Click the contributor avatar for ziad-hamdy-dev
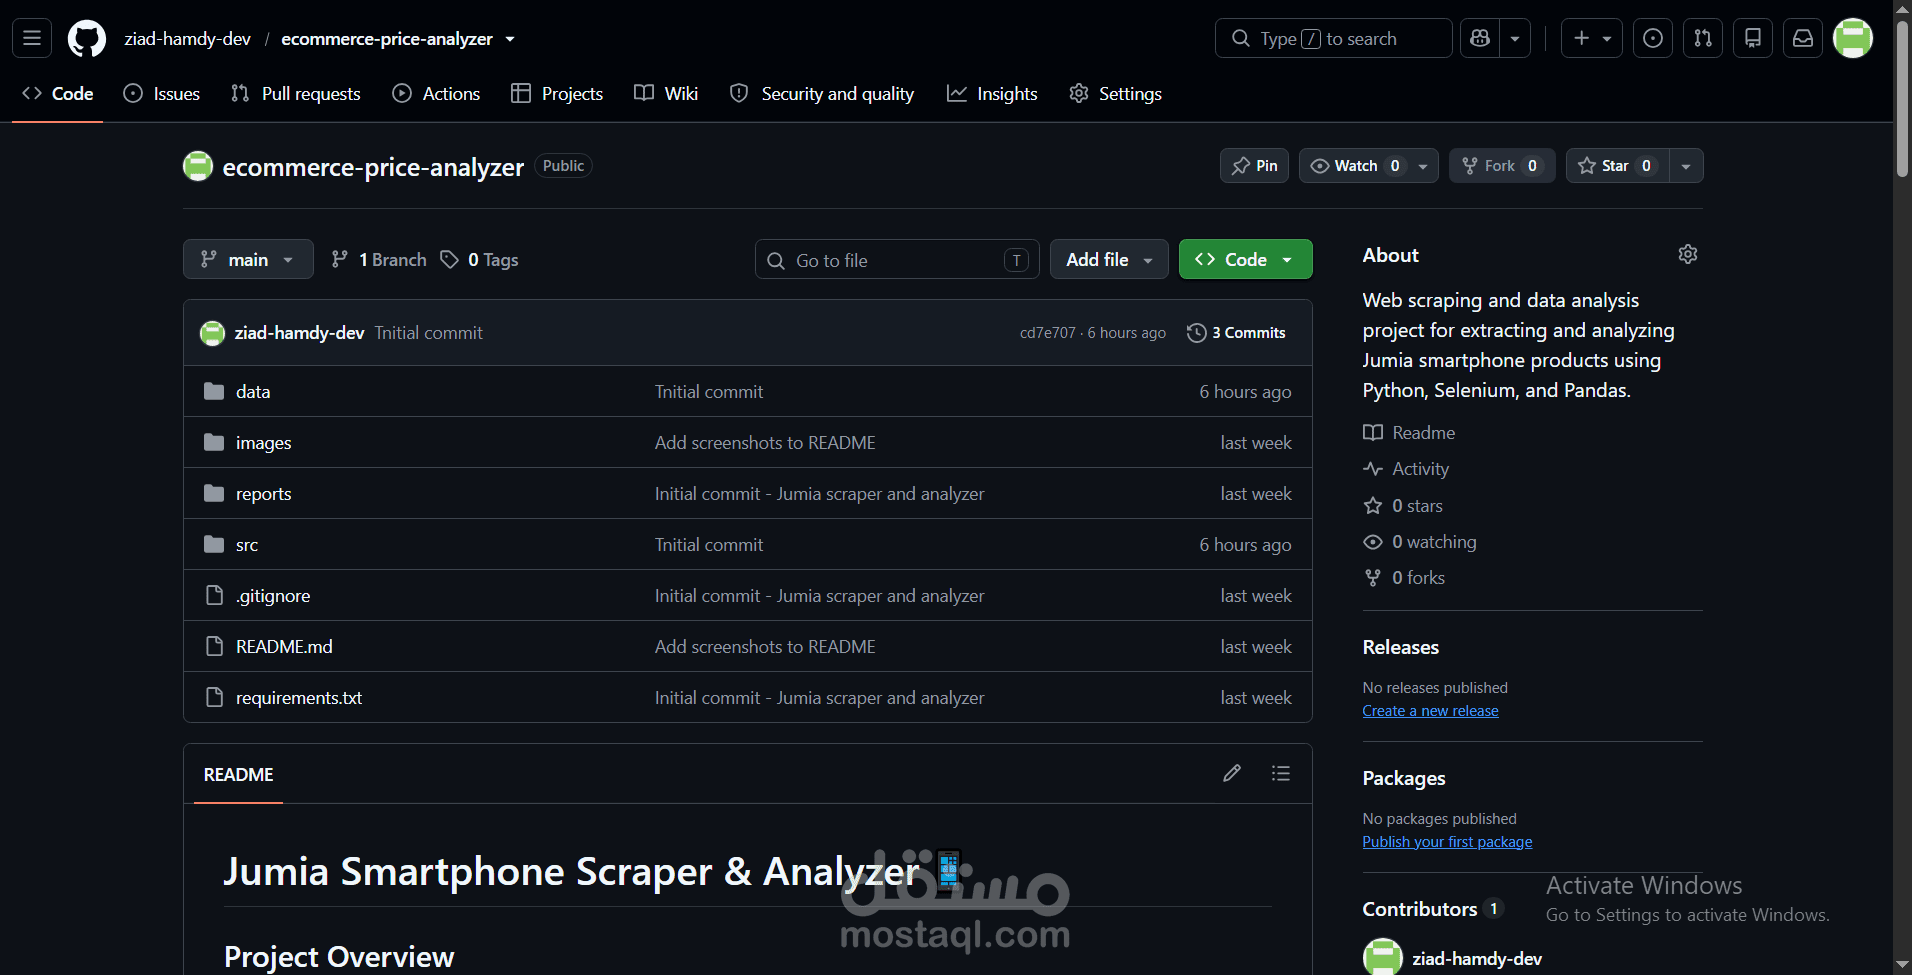 click(1383, 958)
